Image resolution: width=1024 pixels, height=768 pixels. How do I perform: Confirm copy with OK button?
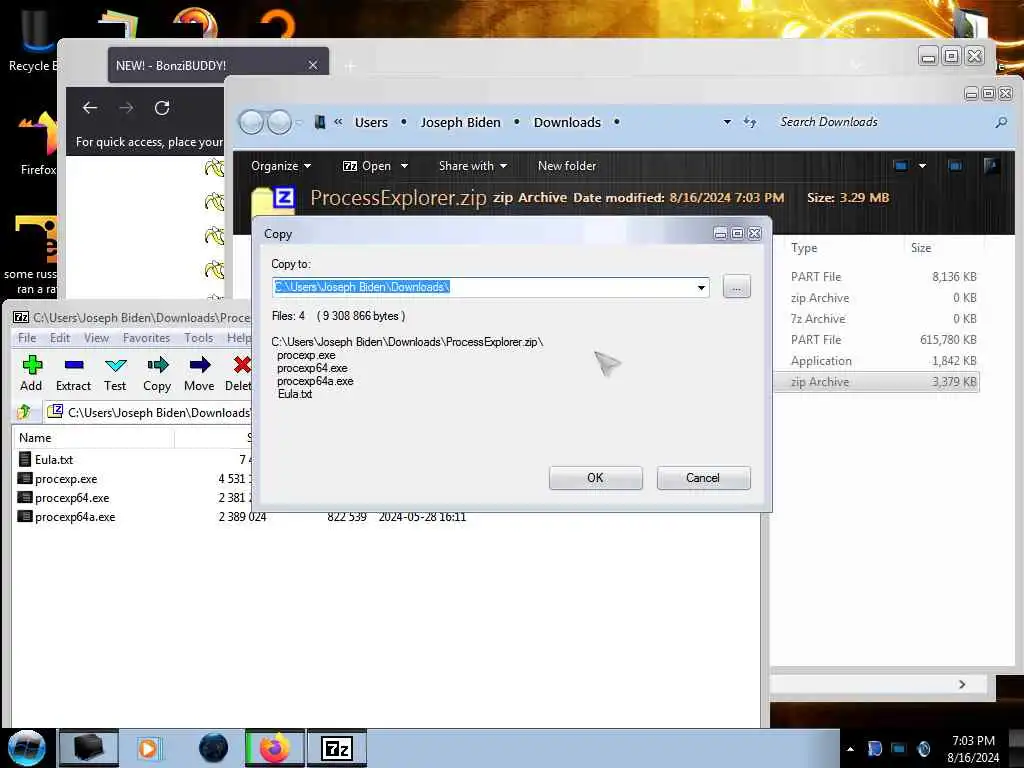pos(596,478)
